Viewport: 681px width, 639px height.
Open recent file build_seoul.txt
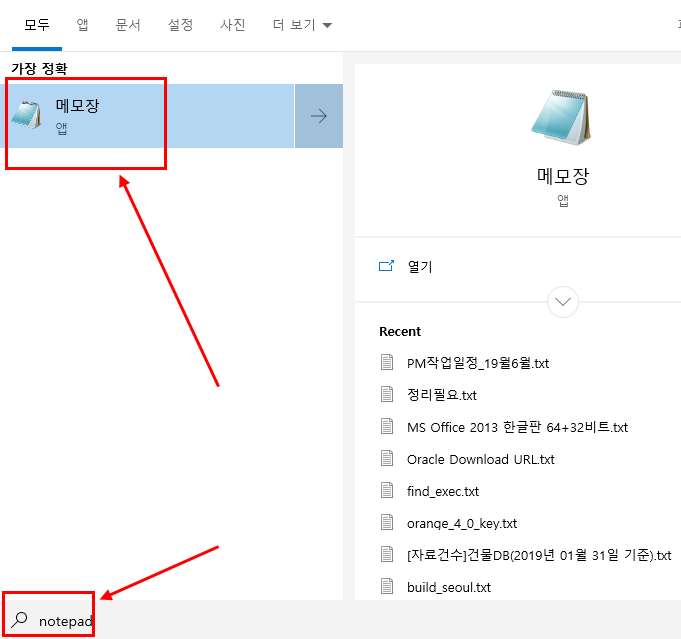449,587
